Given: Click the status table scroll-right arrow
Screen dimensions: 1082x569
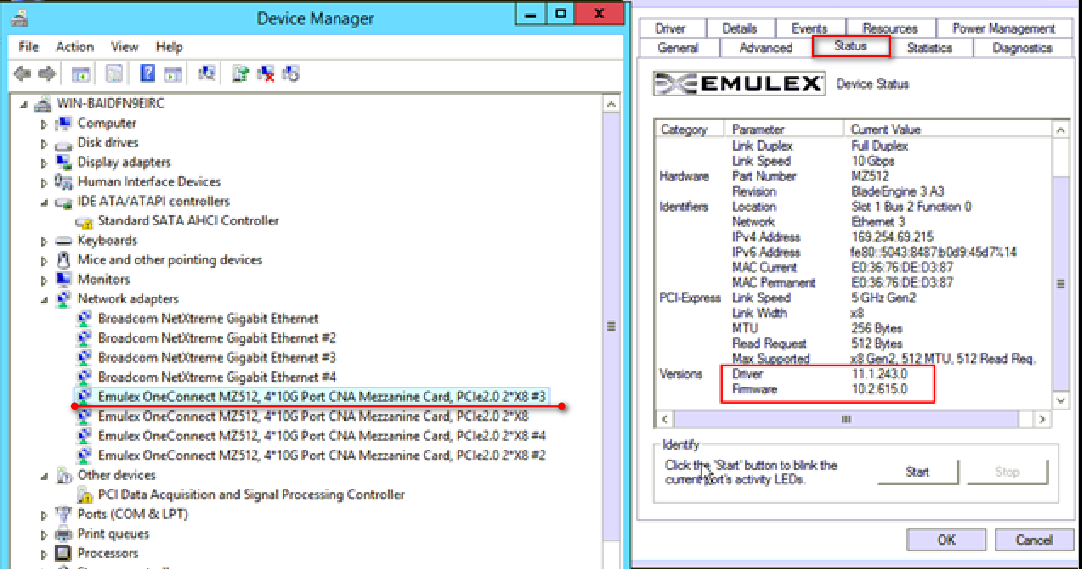Looking at the screenshot, I should (1042, 419).
